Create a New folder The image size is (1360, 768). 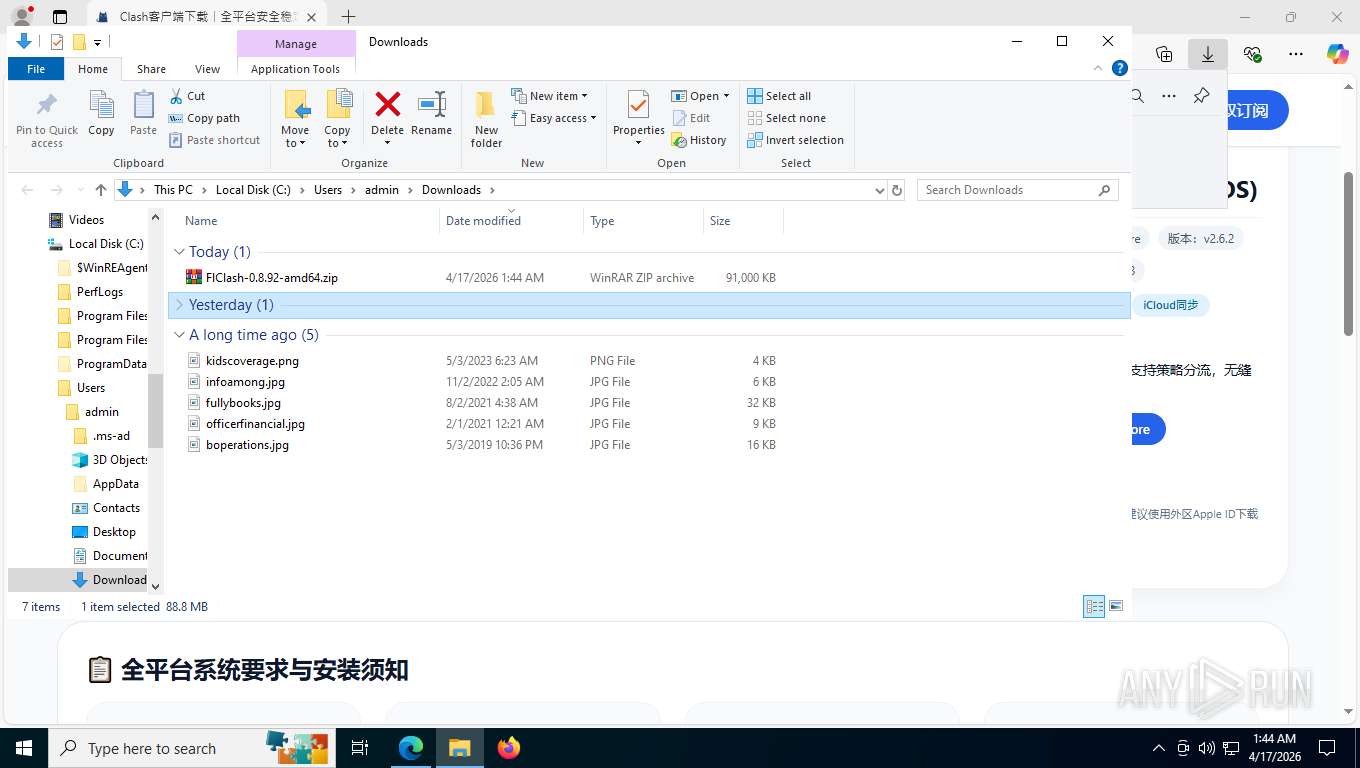pyautogui.click(x=486, y=119)
